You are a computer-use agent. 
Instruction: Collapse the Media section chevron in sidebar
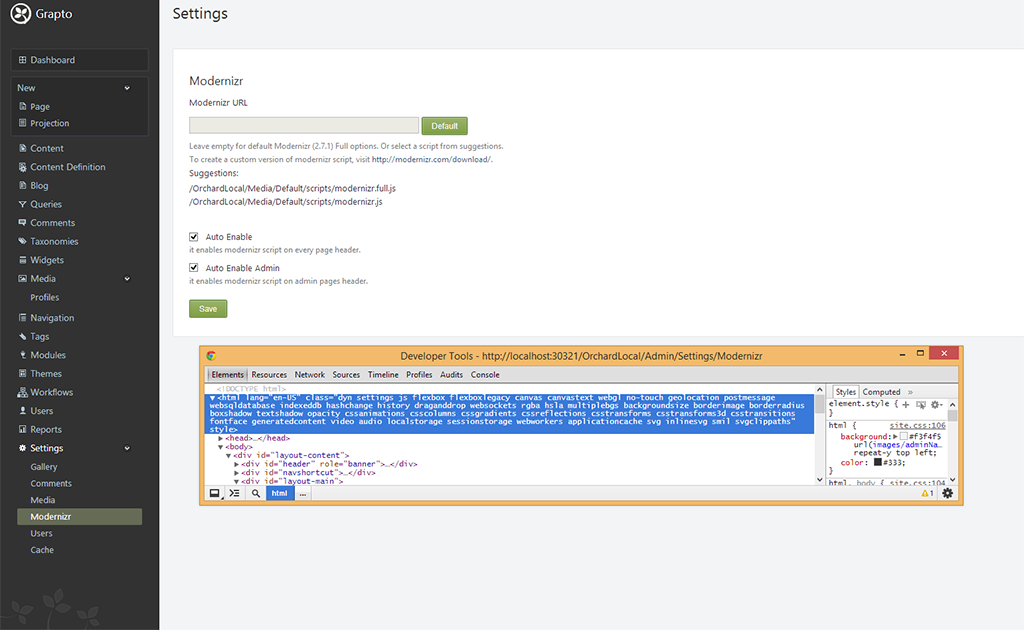[127, 279]
